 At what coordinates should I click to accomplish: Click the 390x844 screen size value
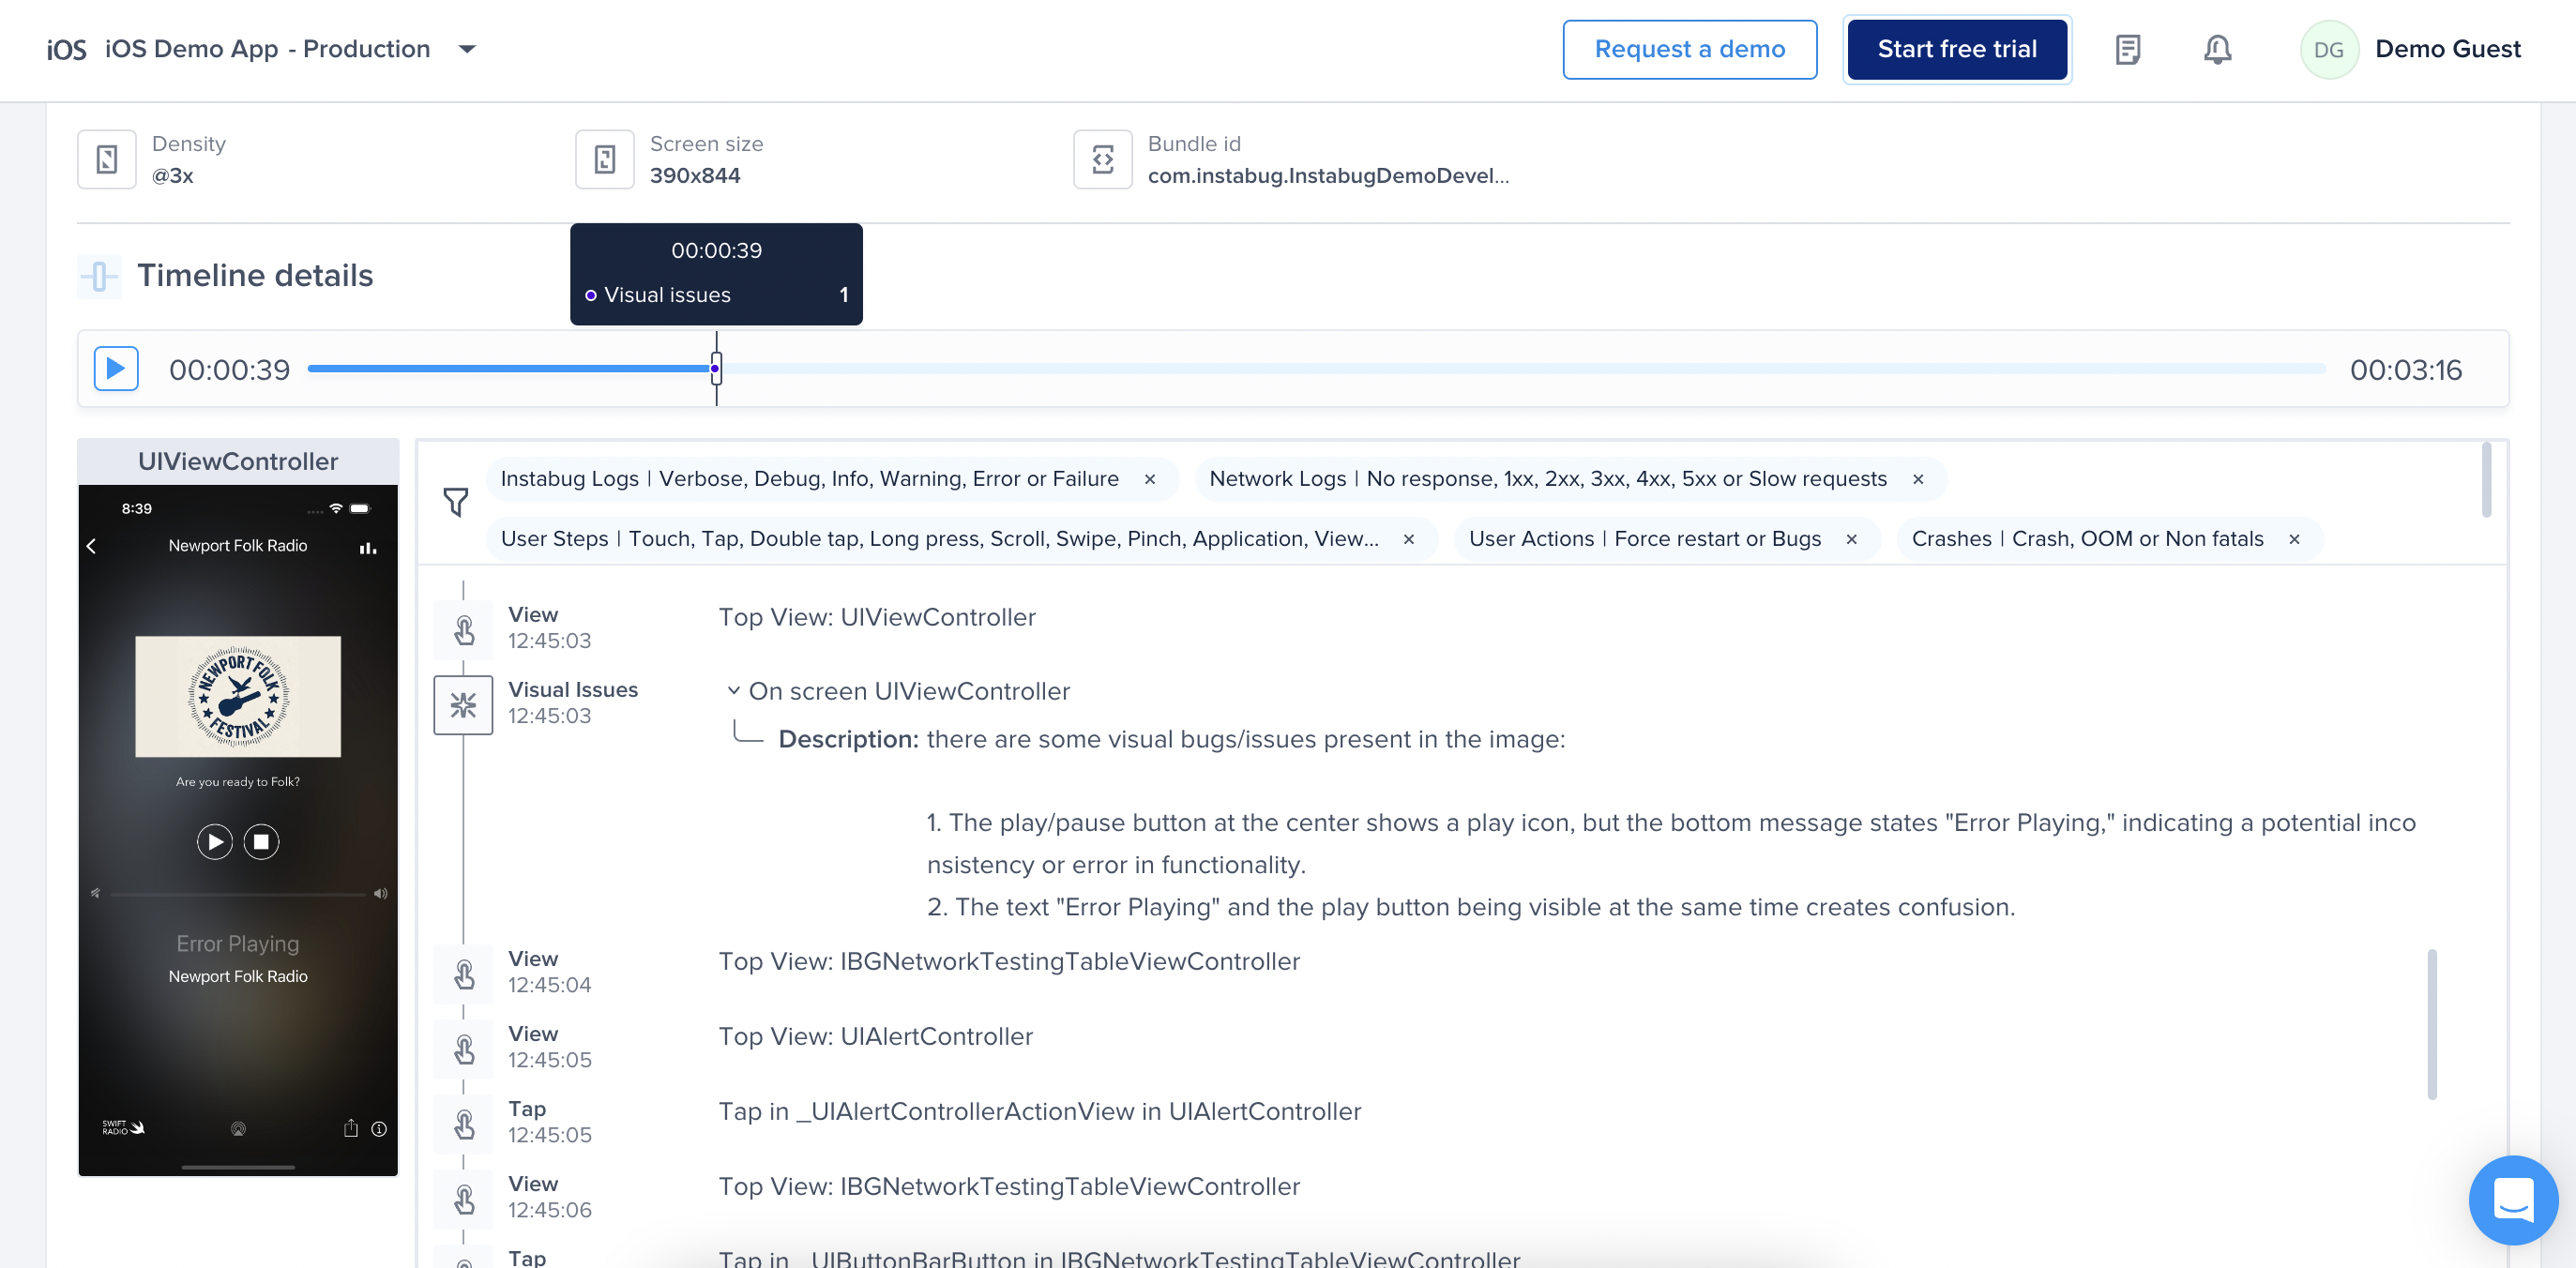(695, 176)
